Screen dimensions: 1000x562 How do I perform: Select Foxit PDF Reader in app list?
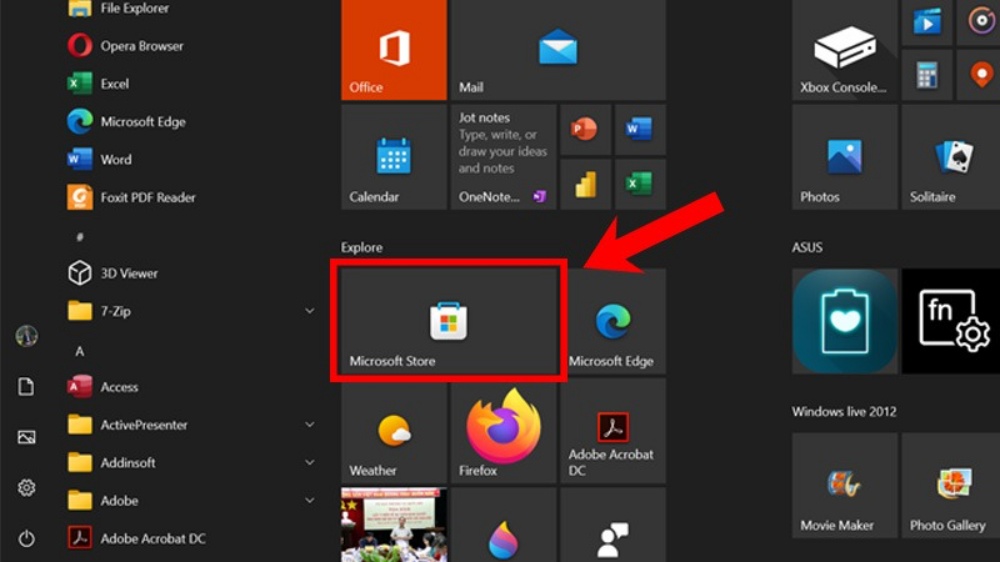click(x=147, y=198)
